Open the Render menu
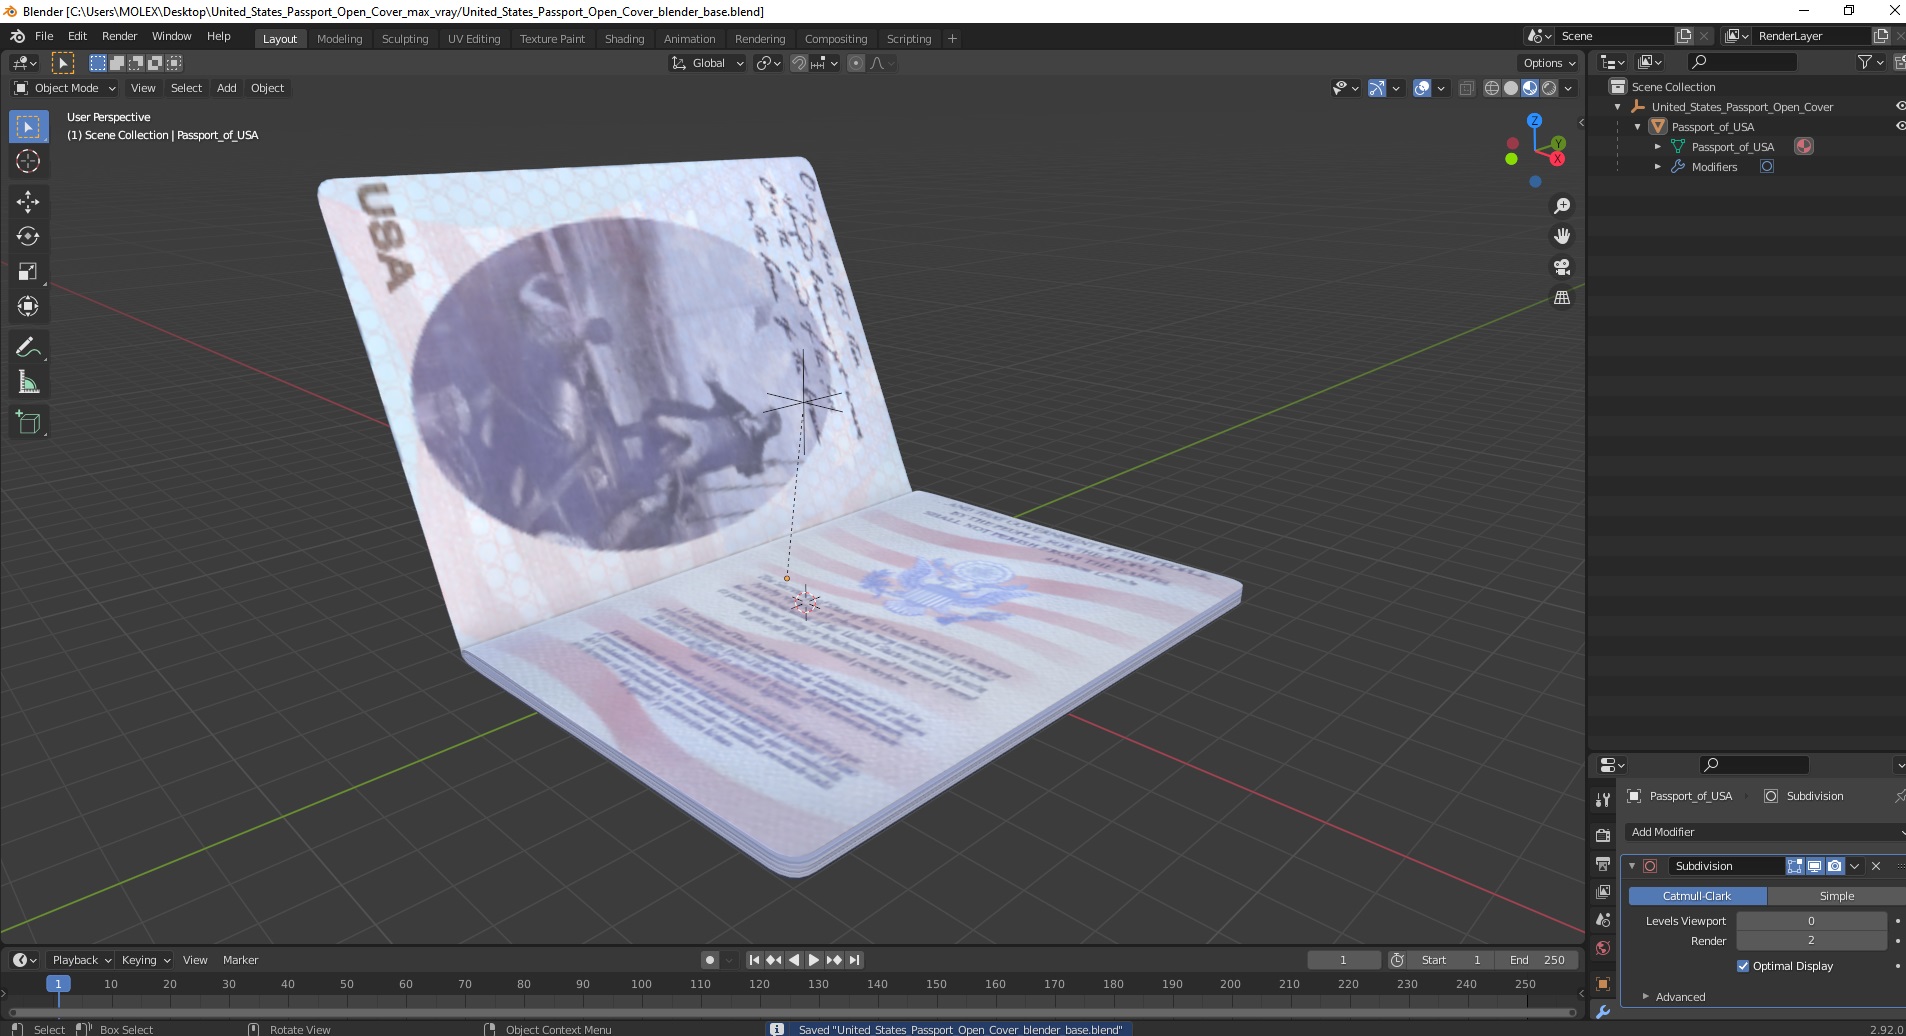Screen dimensions: 1906x1036 click(119, 36)
